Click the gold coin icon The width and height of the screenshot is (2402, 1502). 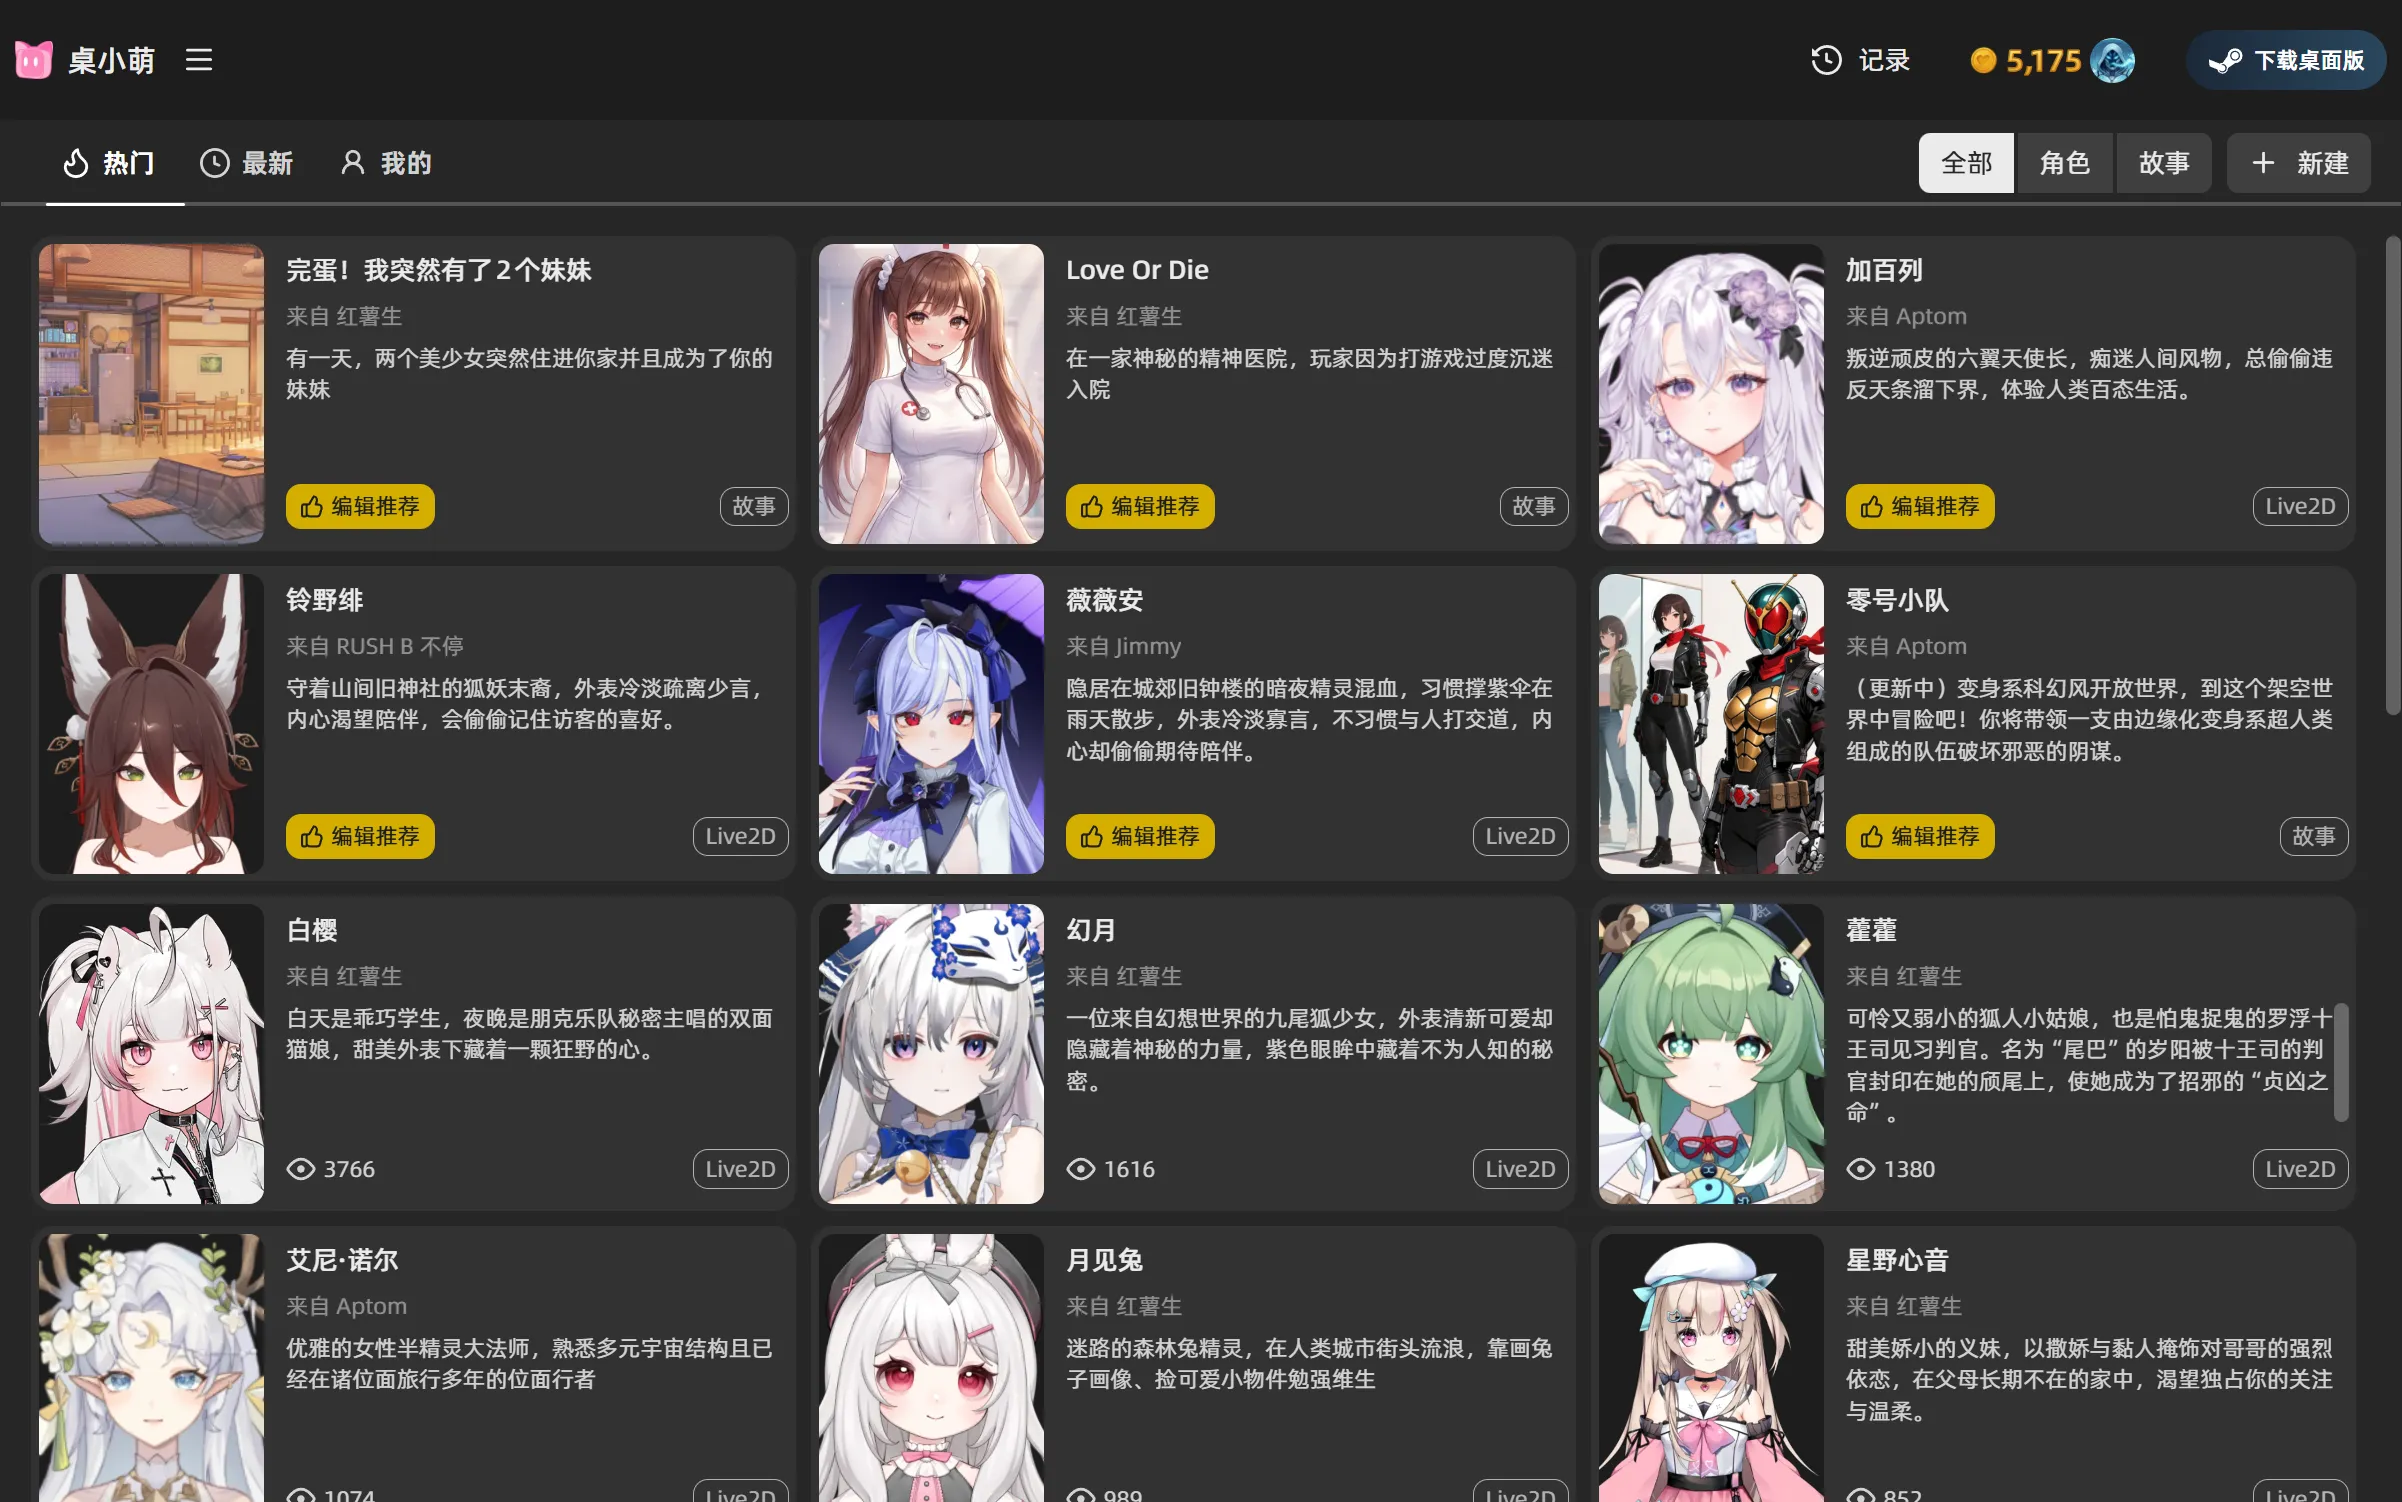pyautogui.click(x=1983, y=61)
